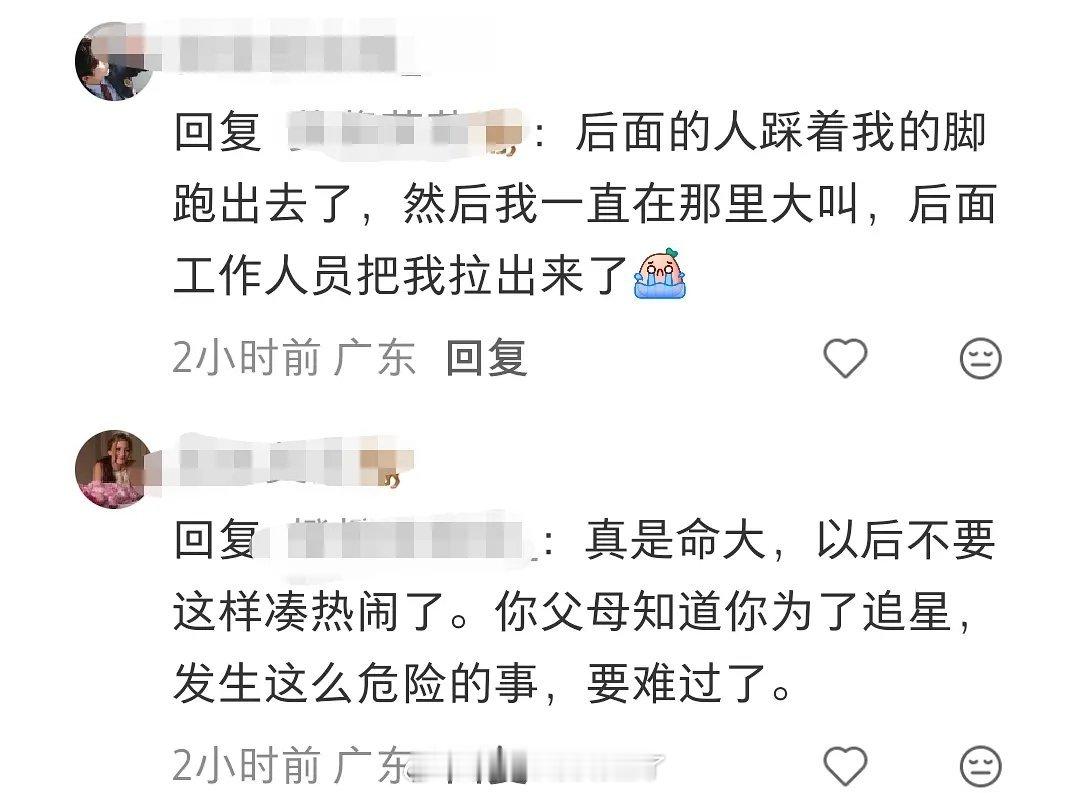
Task: Select the comment text starting with 后面的人踩着我的脚
Action: point(584,203)
